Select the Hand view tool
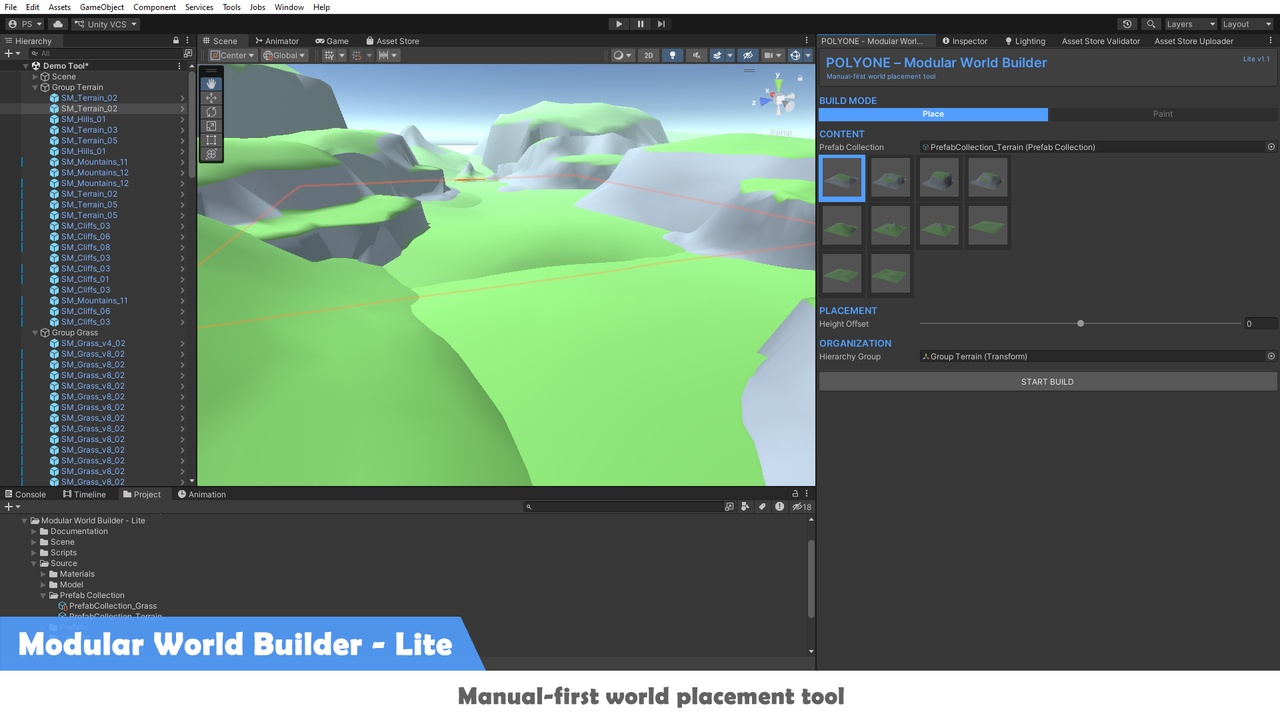Viewport: 1280px width, 720px height. click(x=211, y=84)
